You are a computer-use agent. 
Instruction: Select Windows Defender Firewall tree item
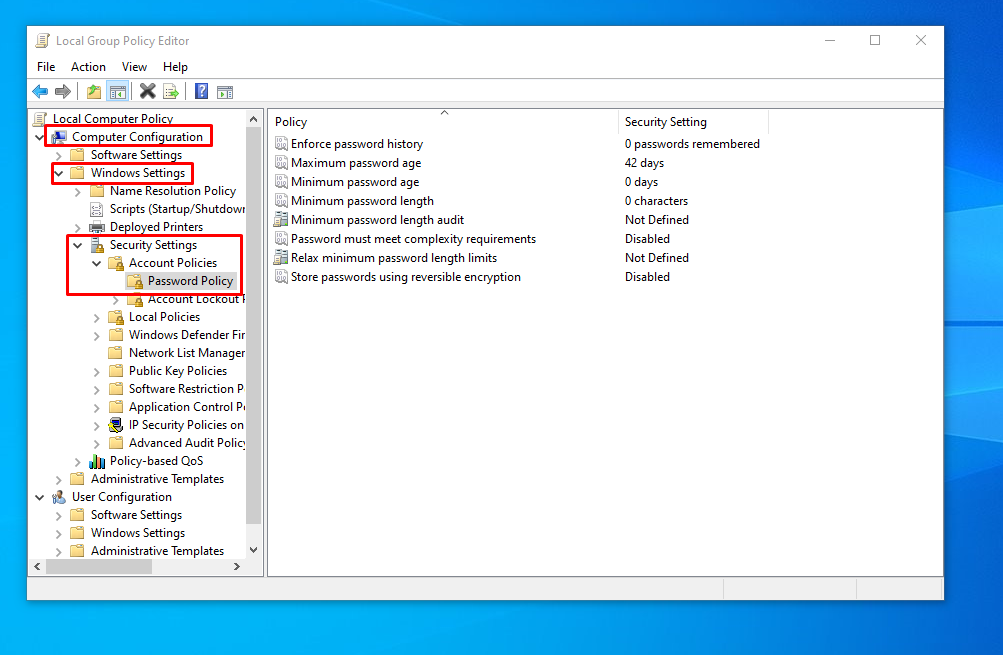187,335
